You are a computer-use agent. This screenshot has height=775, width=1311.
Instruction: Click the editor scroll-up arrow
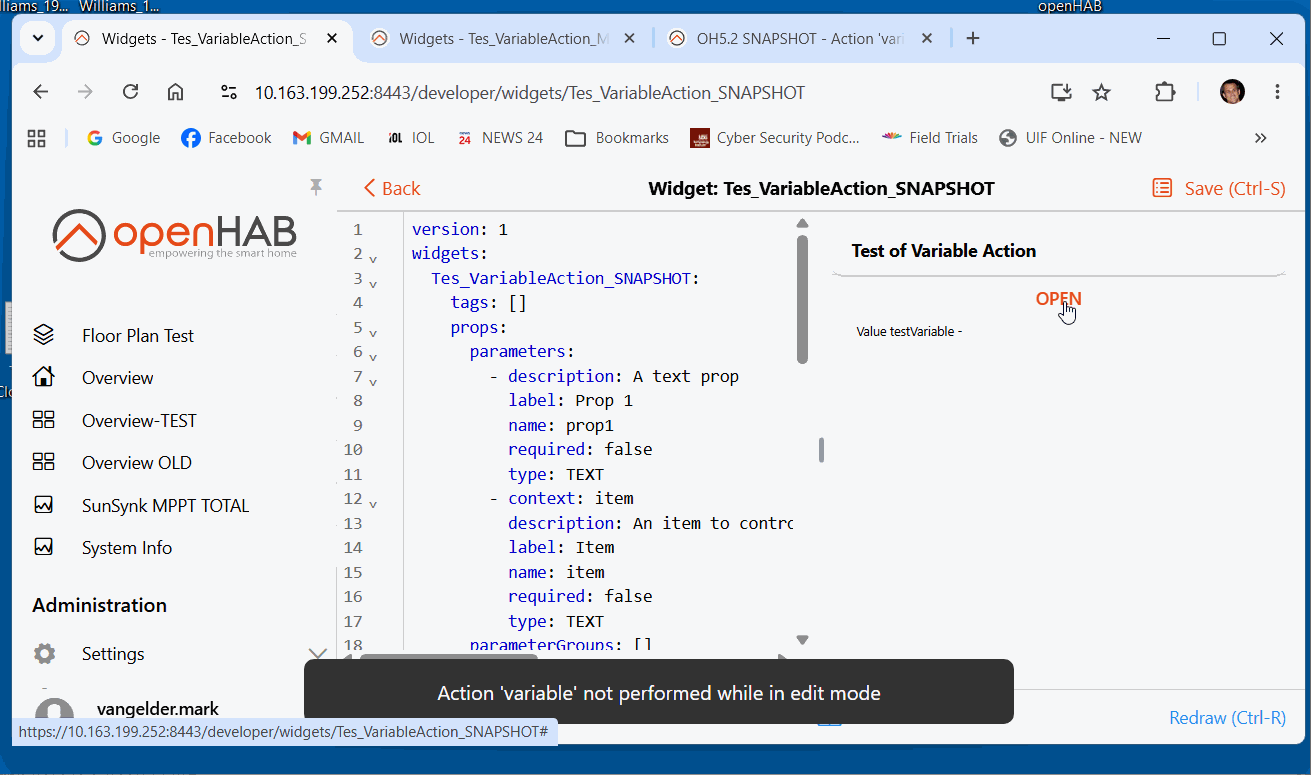point(802,223)
